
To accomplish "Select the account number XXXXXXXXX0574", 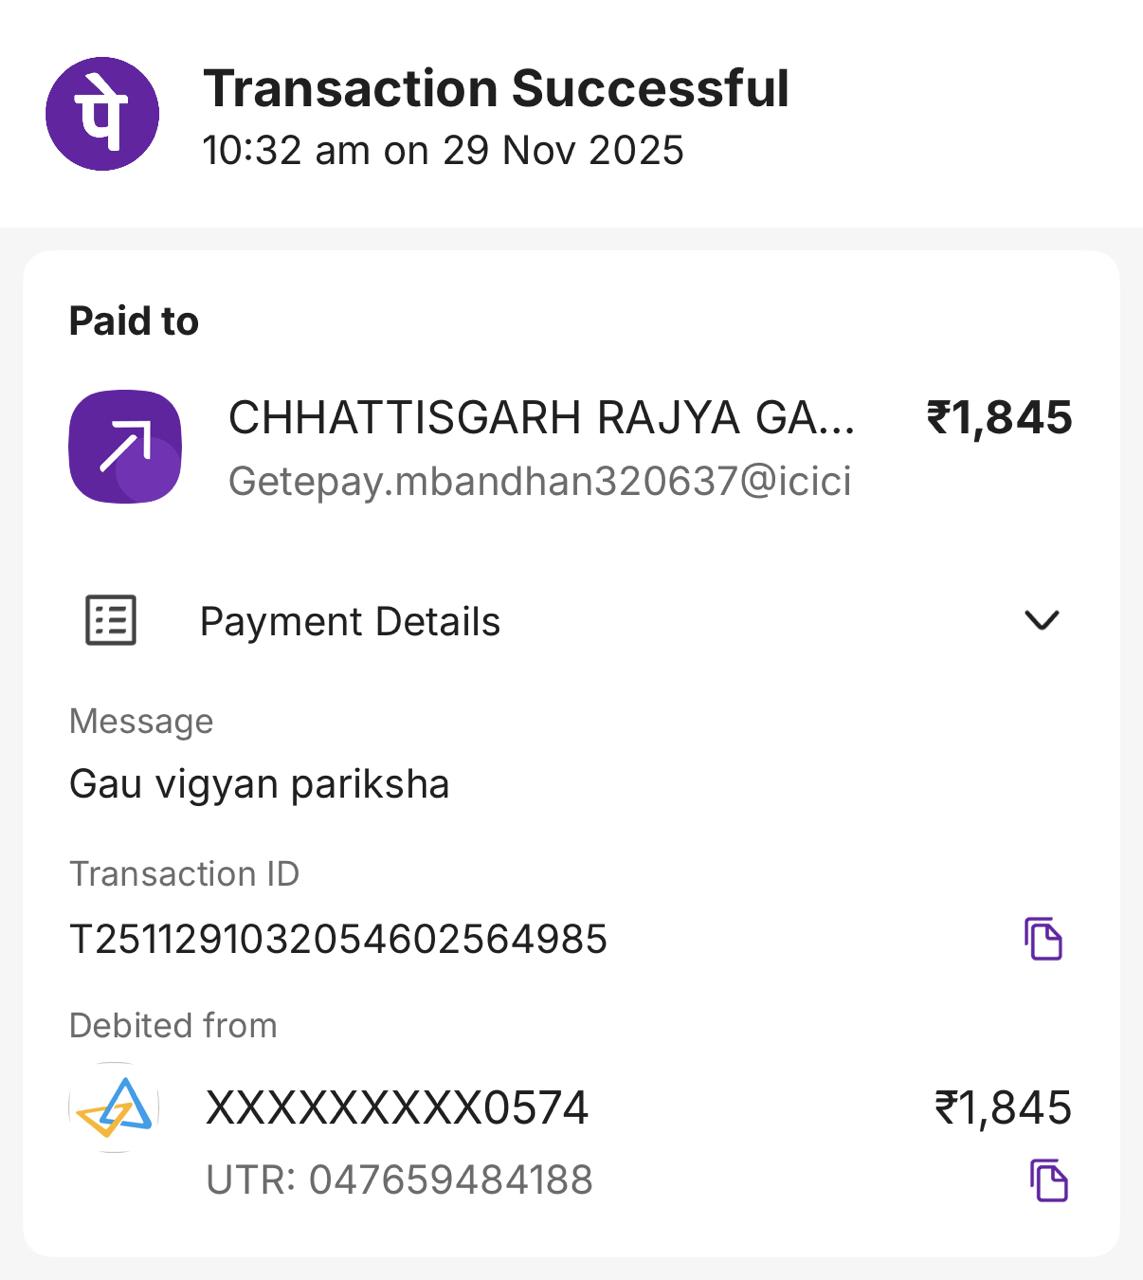I will [x=397, y=1108].
